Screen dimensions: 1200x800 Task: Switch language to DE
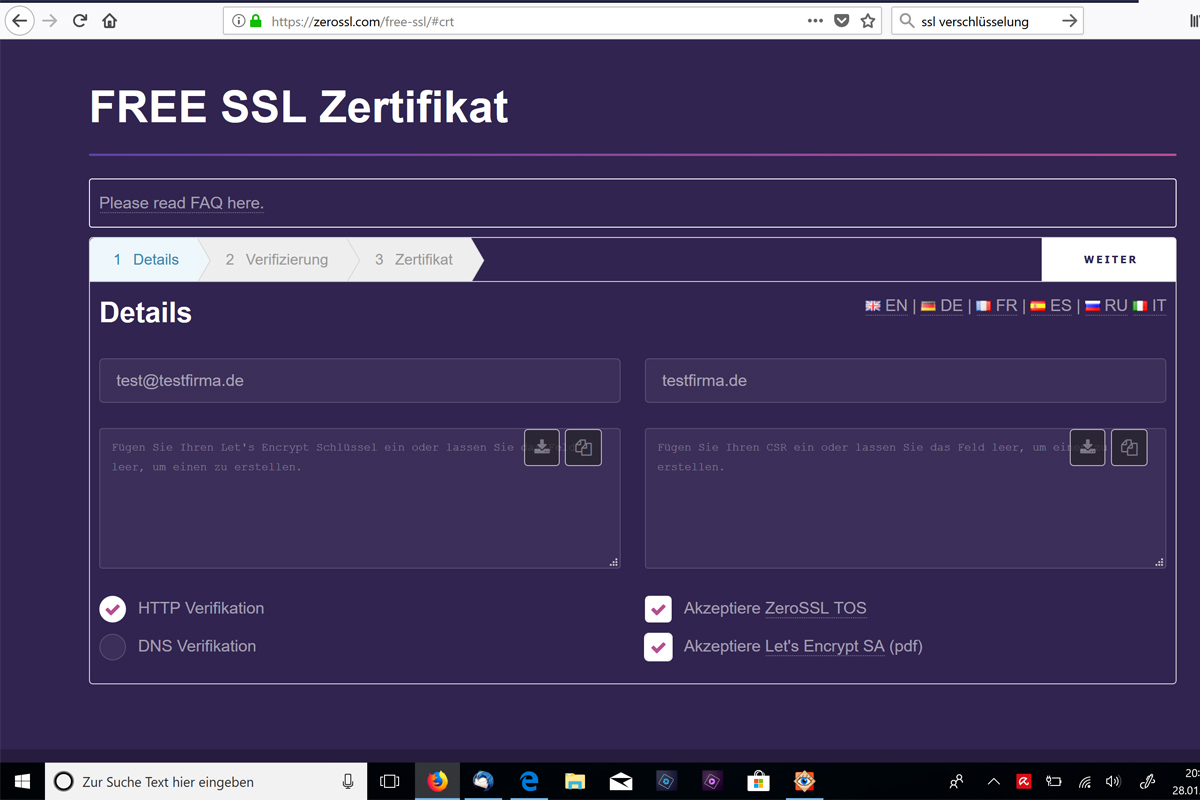(942, 306)
